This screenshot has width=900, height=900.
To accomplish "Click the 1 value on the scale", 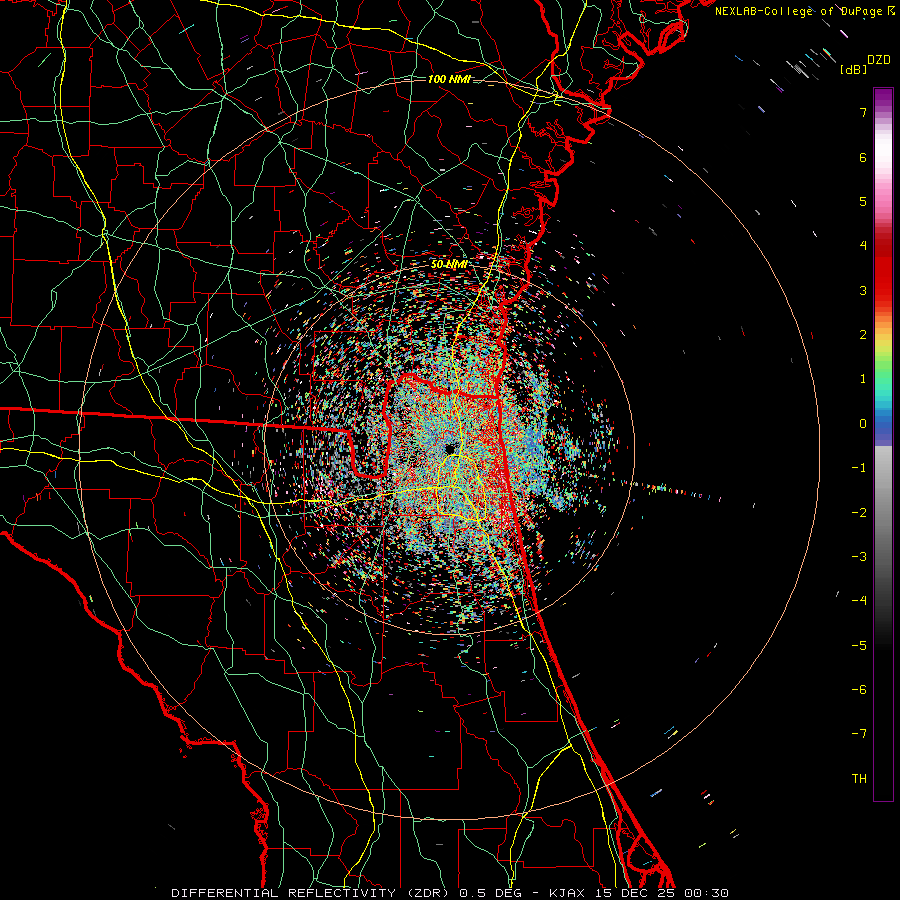I will coord(863,379).
